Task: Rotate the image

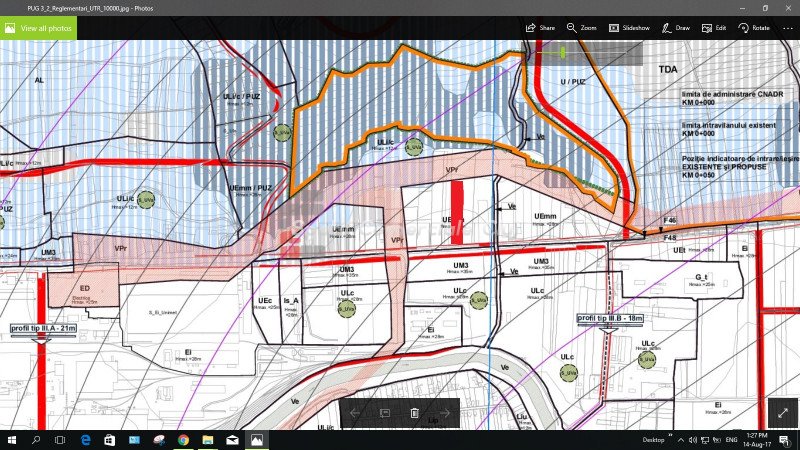Action: 754,28
